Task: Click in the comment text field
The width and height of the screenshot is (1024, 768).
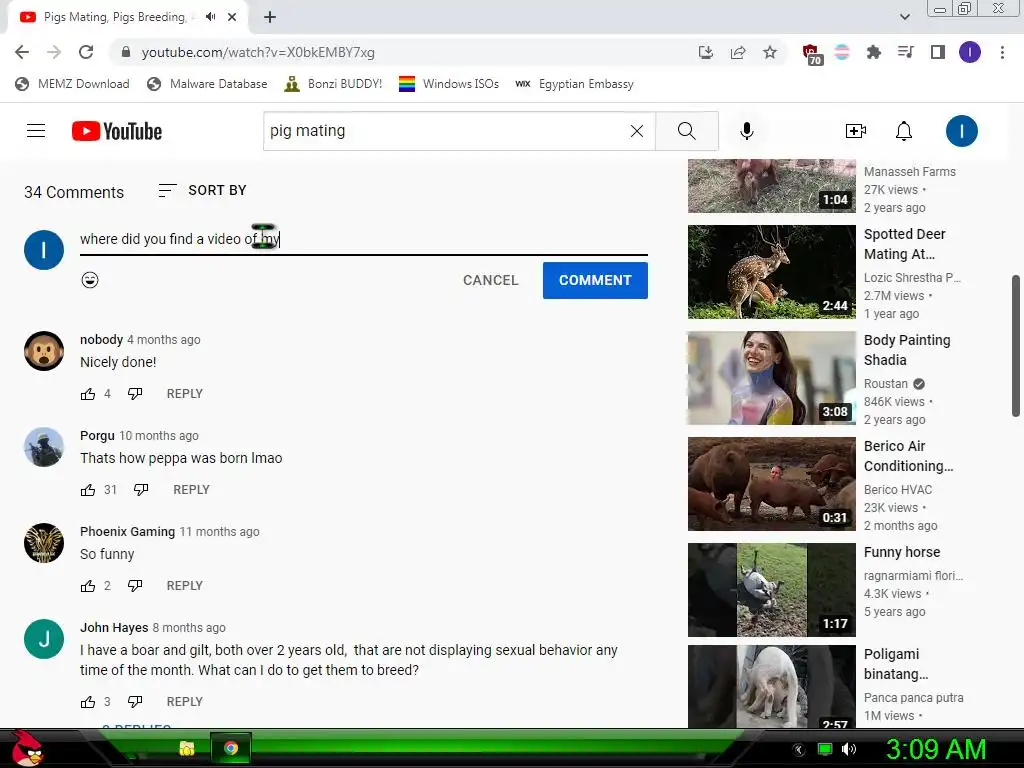Action: coord(364,239)
